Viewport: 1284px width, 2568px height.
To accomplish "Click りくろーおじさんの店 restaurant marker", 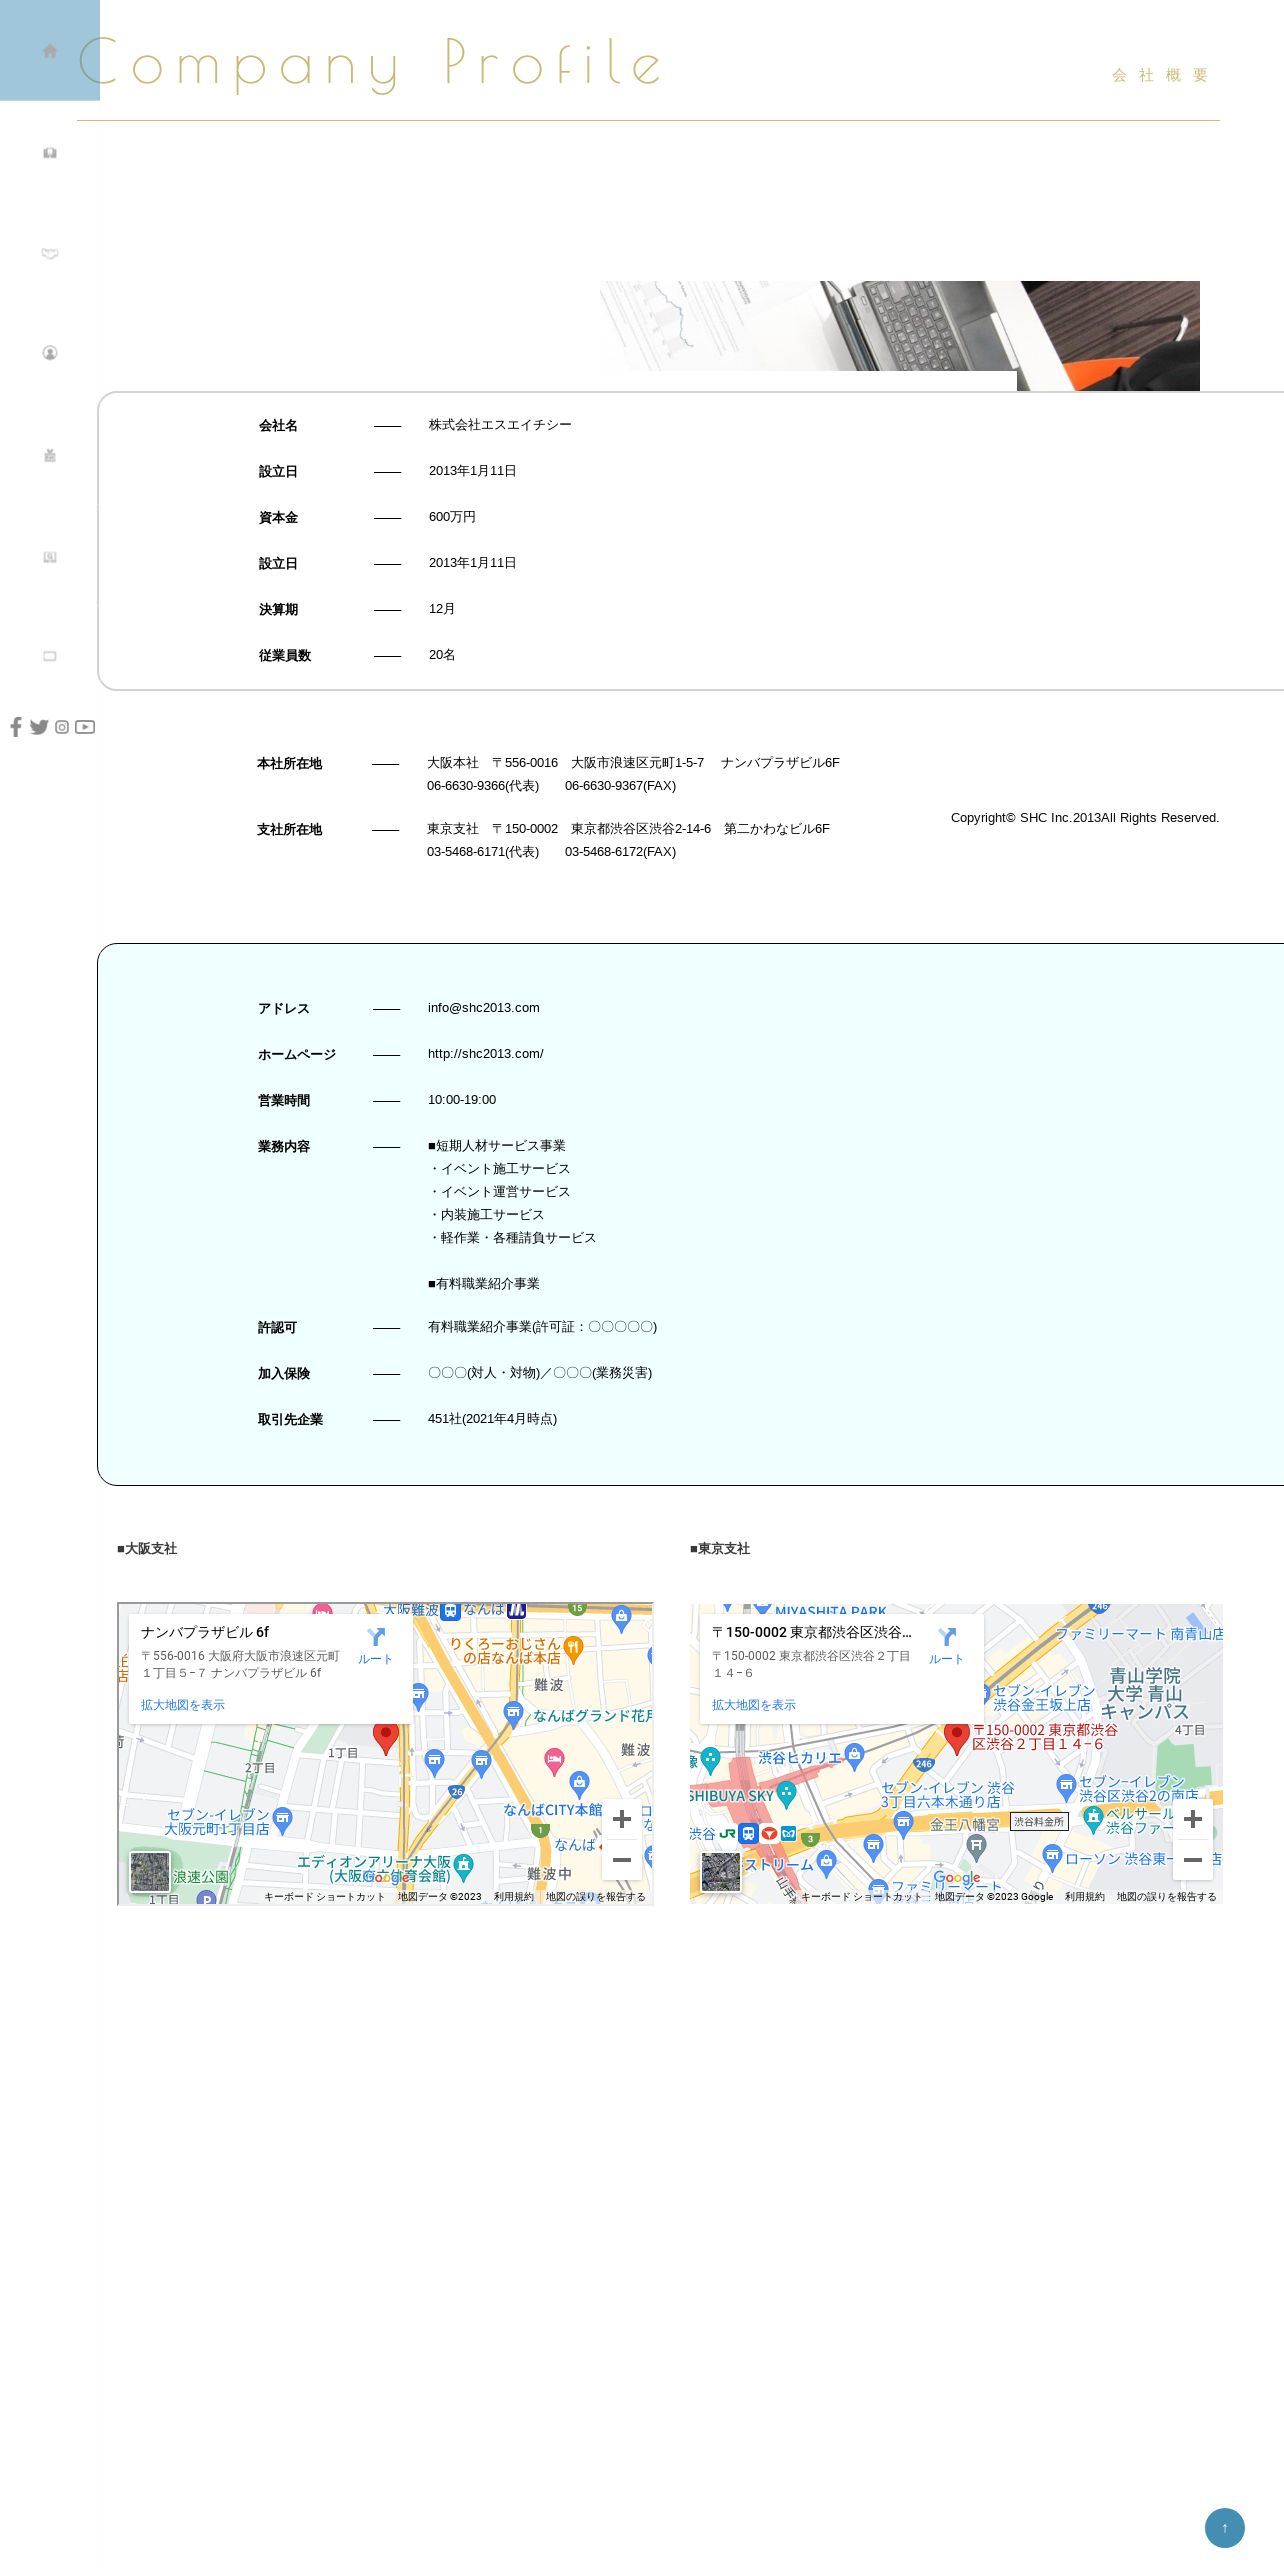I will click(573, 1648).
